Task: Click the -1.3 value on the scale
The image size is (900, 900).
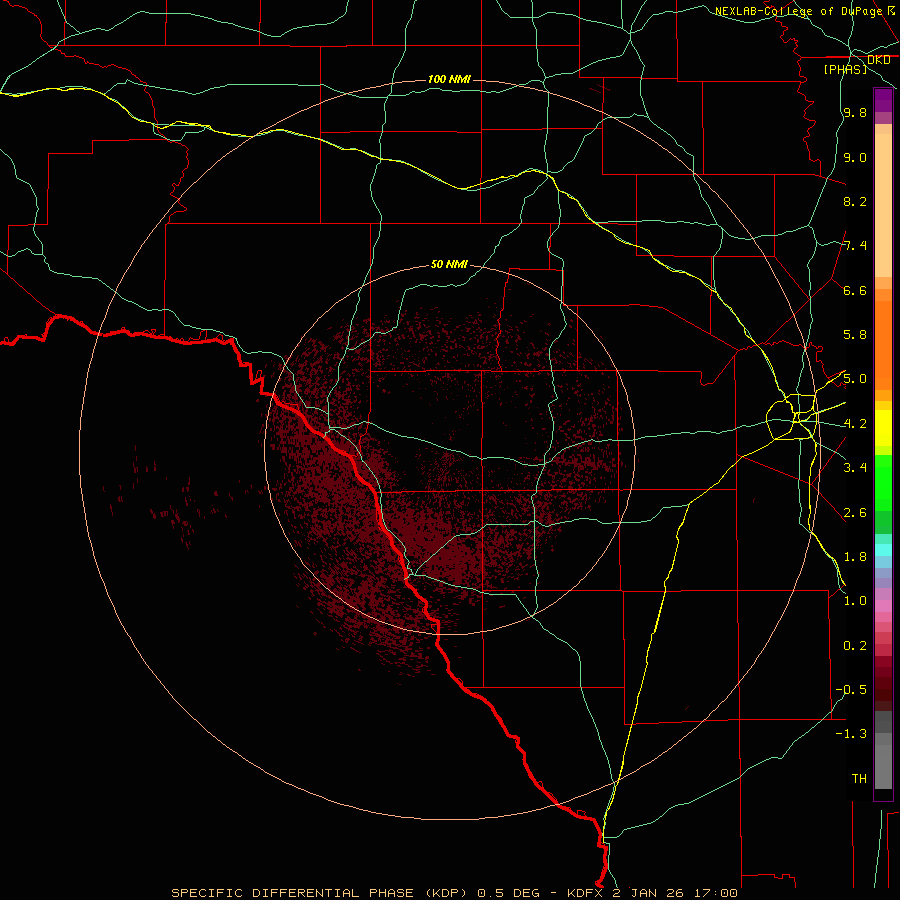Action: (851, 734)
